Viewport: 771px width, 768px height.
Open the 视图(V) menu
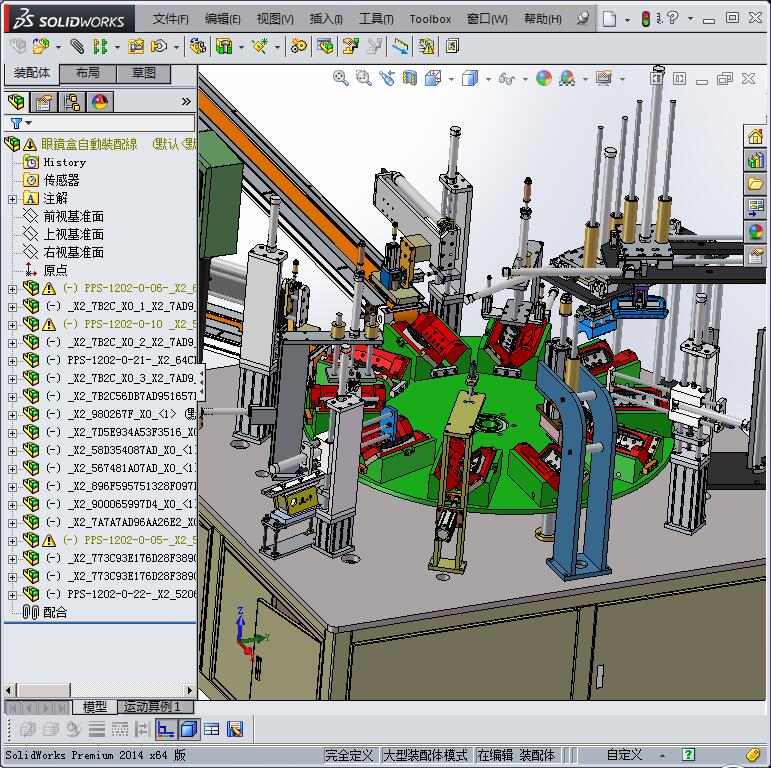pos(275,19)
